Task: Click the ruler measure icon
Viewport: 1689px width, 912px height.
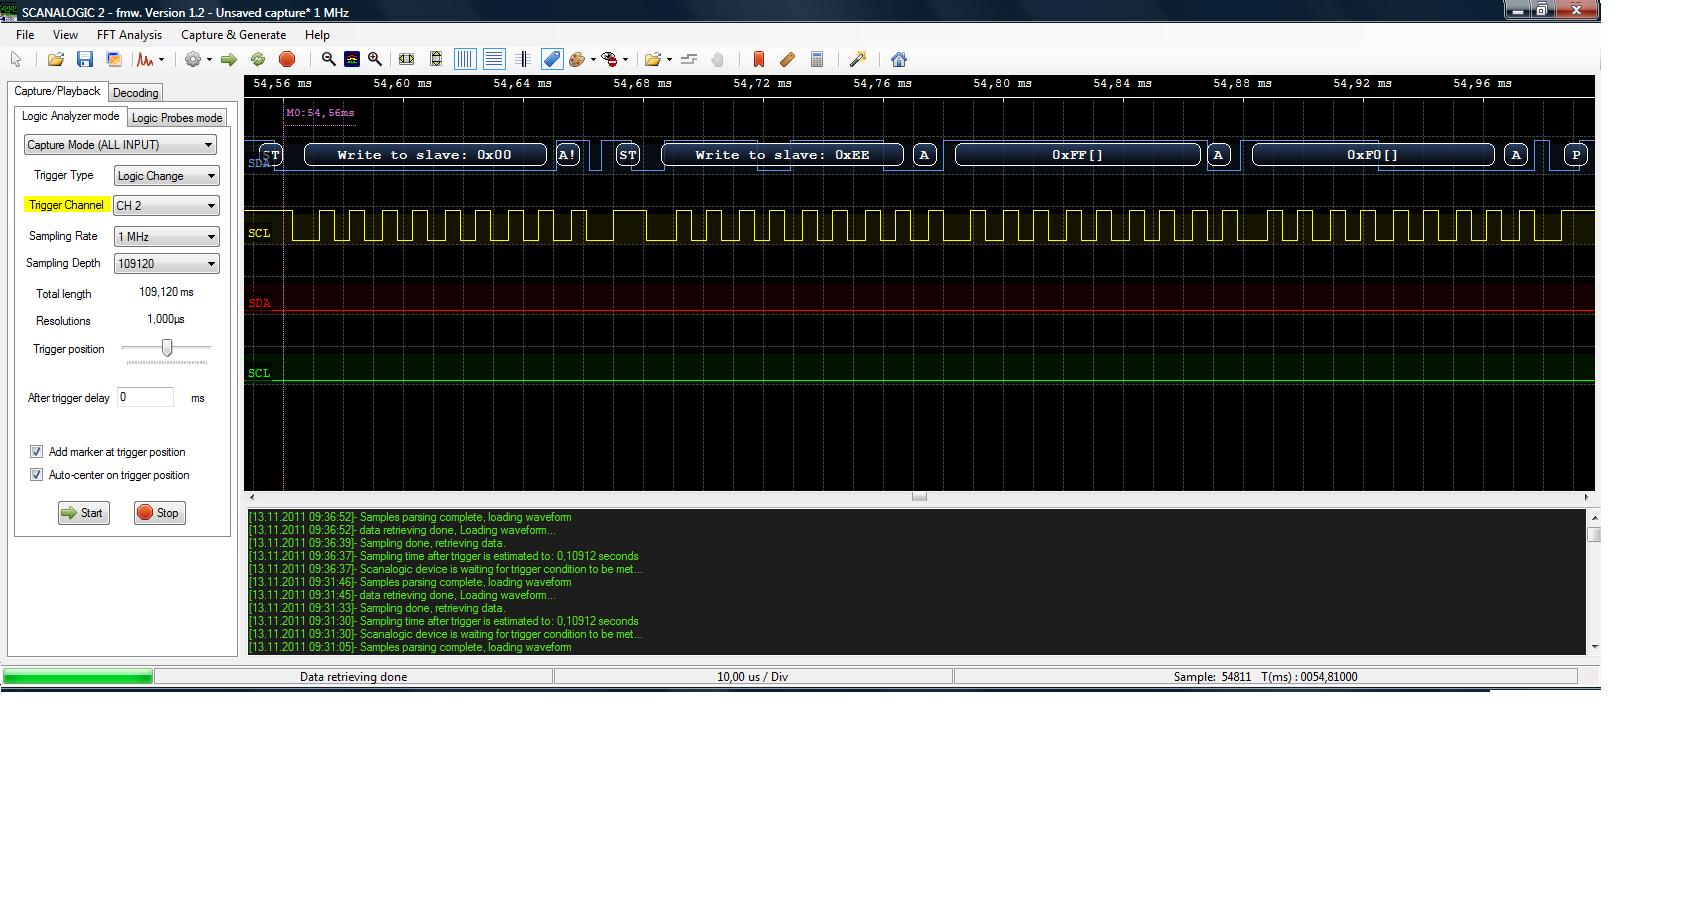Action: pos(787,60)
